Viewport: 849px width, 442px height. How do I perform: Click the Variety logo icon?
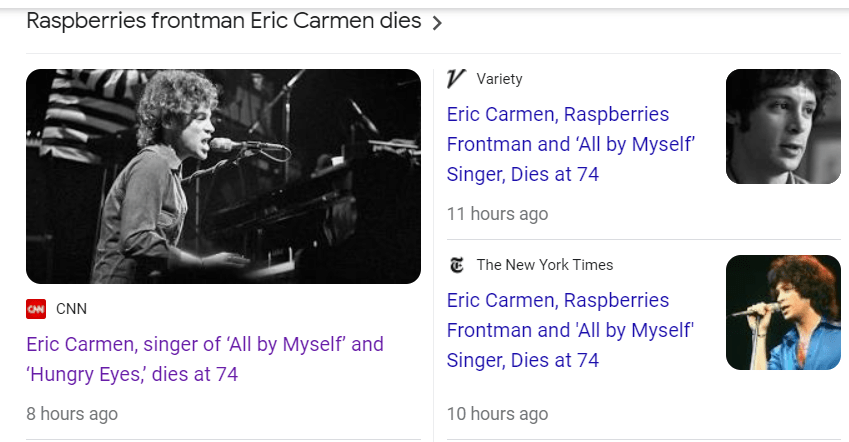pyautogui.click(x=457, y=79)
